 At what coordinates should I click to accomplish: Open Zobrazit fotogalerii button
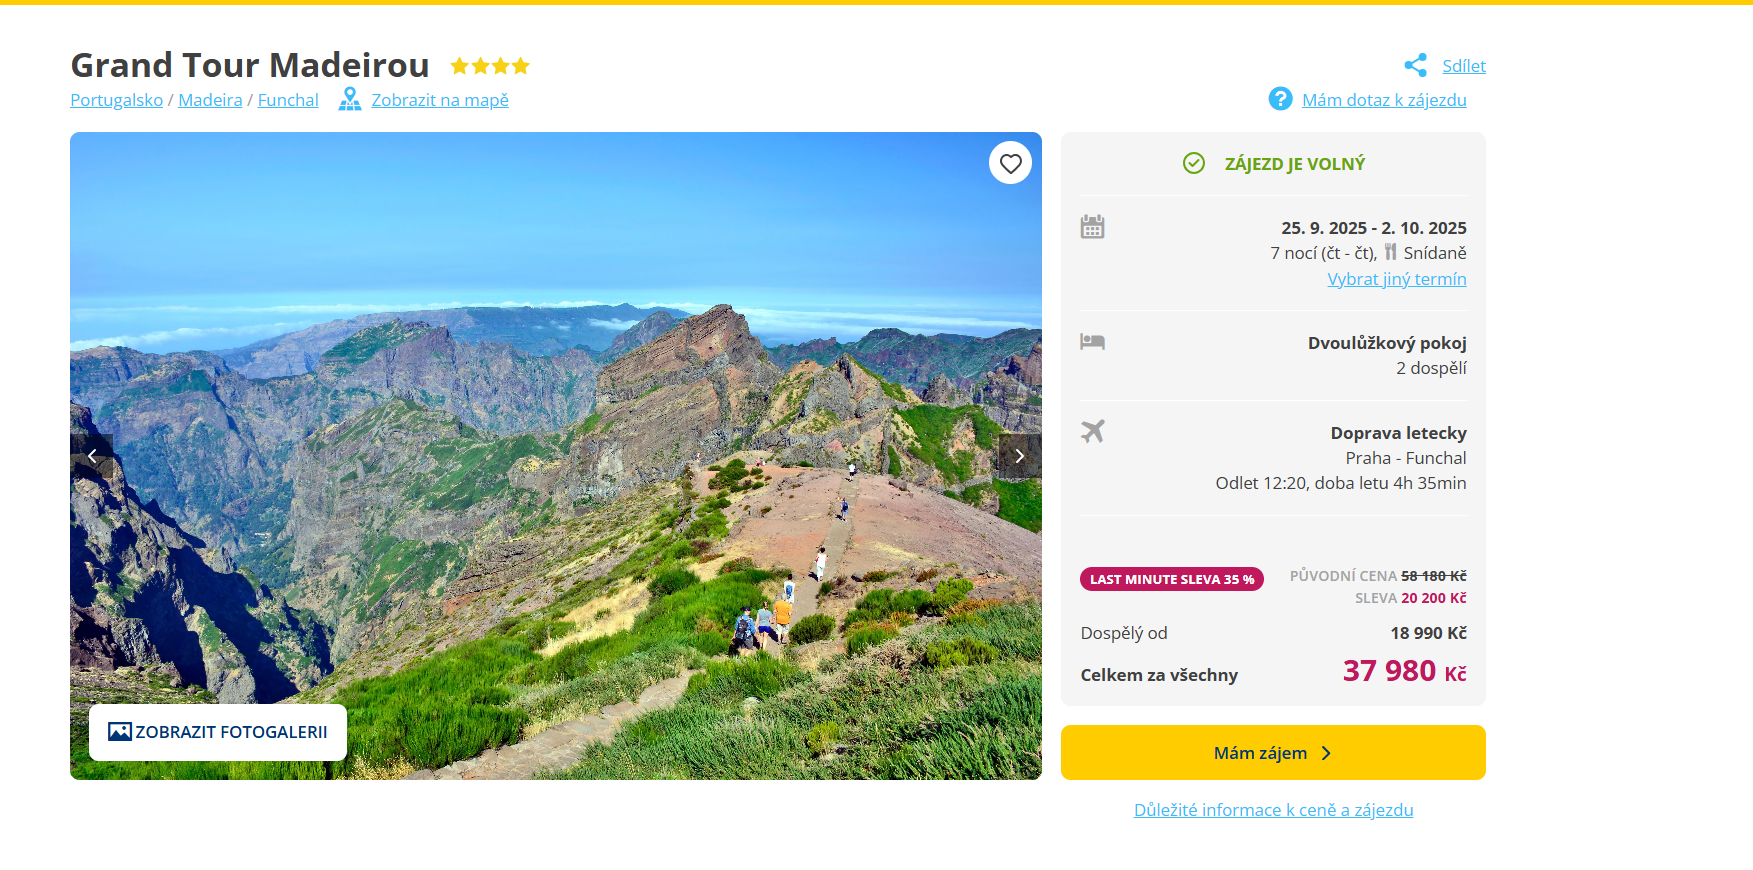click(218, 732)
